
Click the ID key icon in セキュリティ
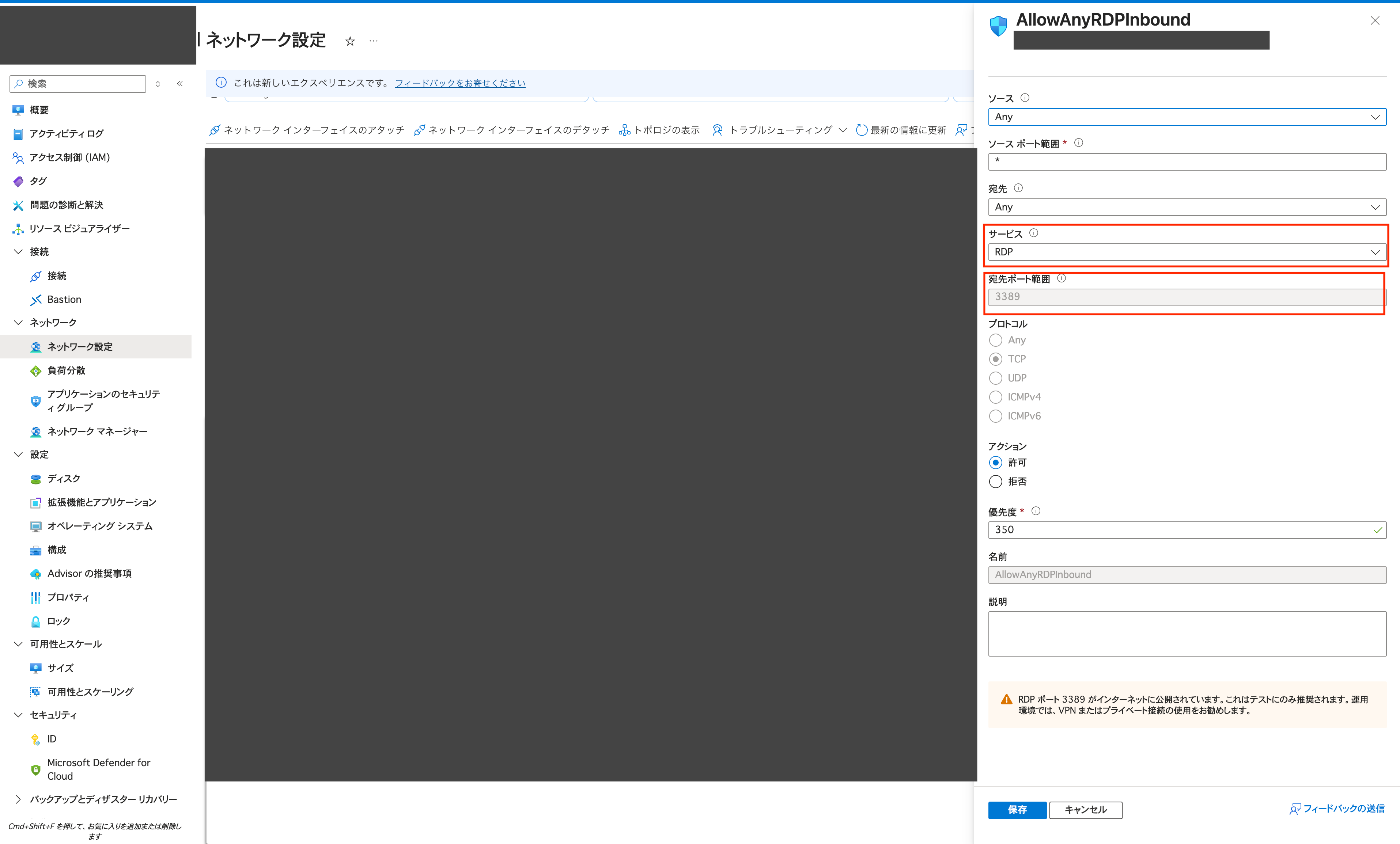[36, 740]
